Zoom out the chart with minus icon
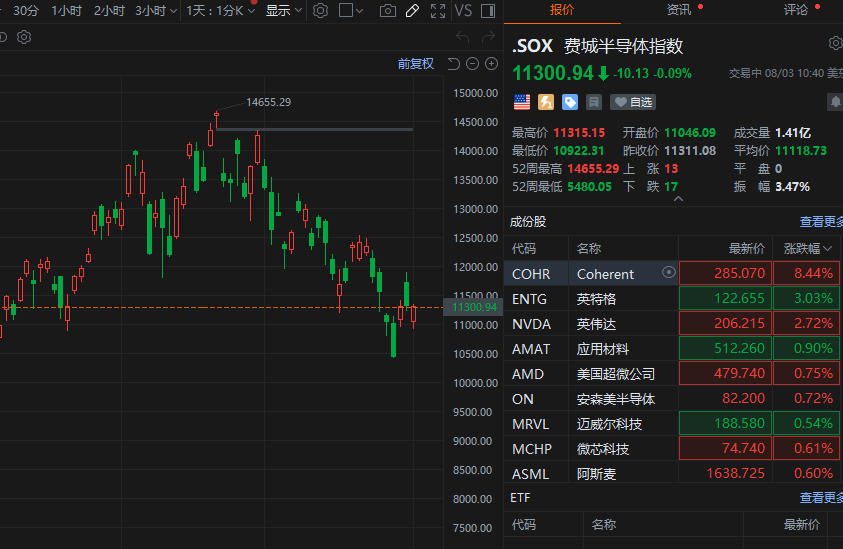 [x=473, y=64]
